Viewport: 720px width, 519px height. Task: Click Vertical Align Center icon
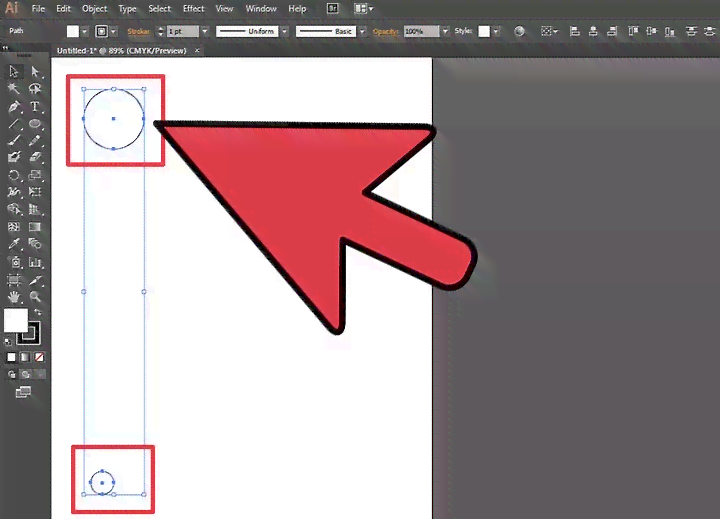click(652, 31)
